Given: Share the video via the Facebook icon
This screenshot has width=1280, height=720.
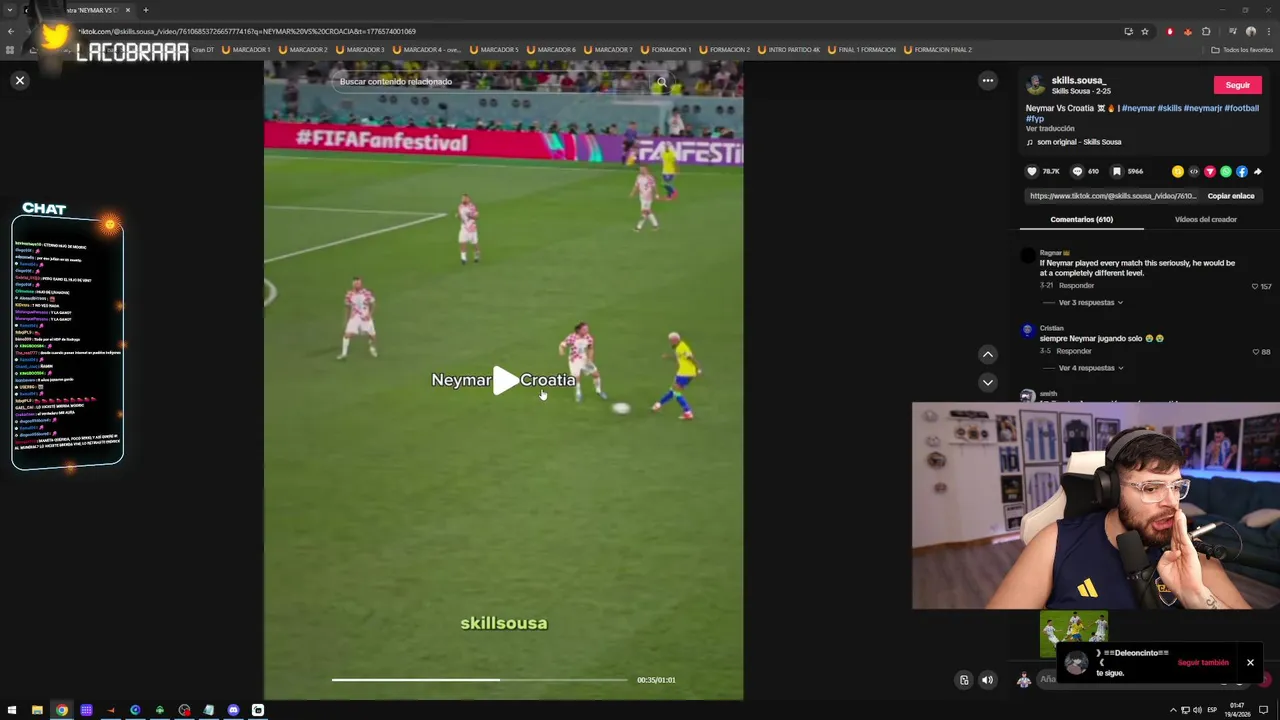Looking at the screenshot, I should [1241, 171].
